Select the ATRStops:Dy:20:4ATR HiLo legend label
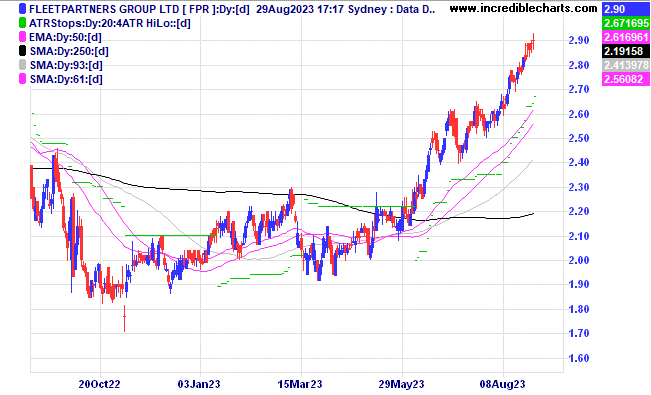Screen dimensions: 651x395 [110, 23]
